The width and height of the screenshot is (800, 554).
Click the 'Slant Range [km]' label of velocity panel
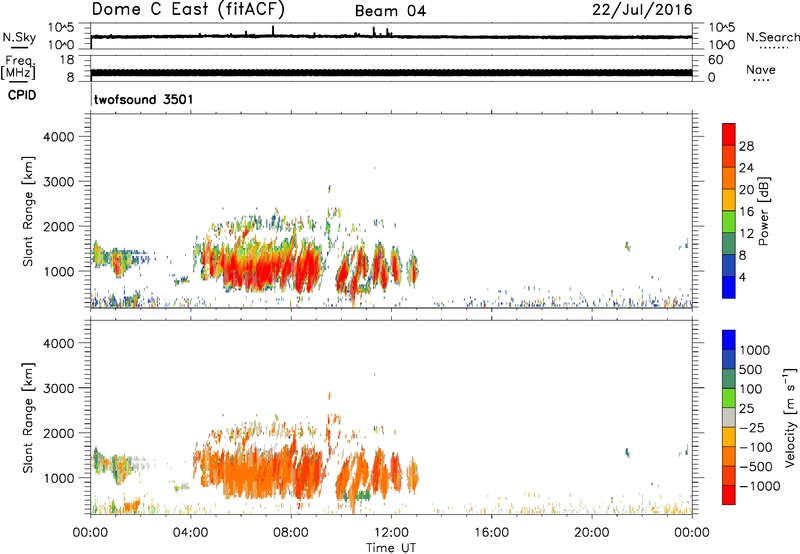[x=28, y=418]
